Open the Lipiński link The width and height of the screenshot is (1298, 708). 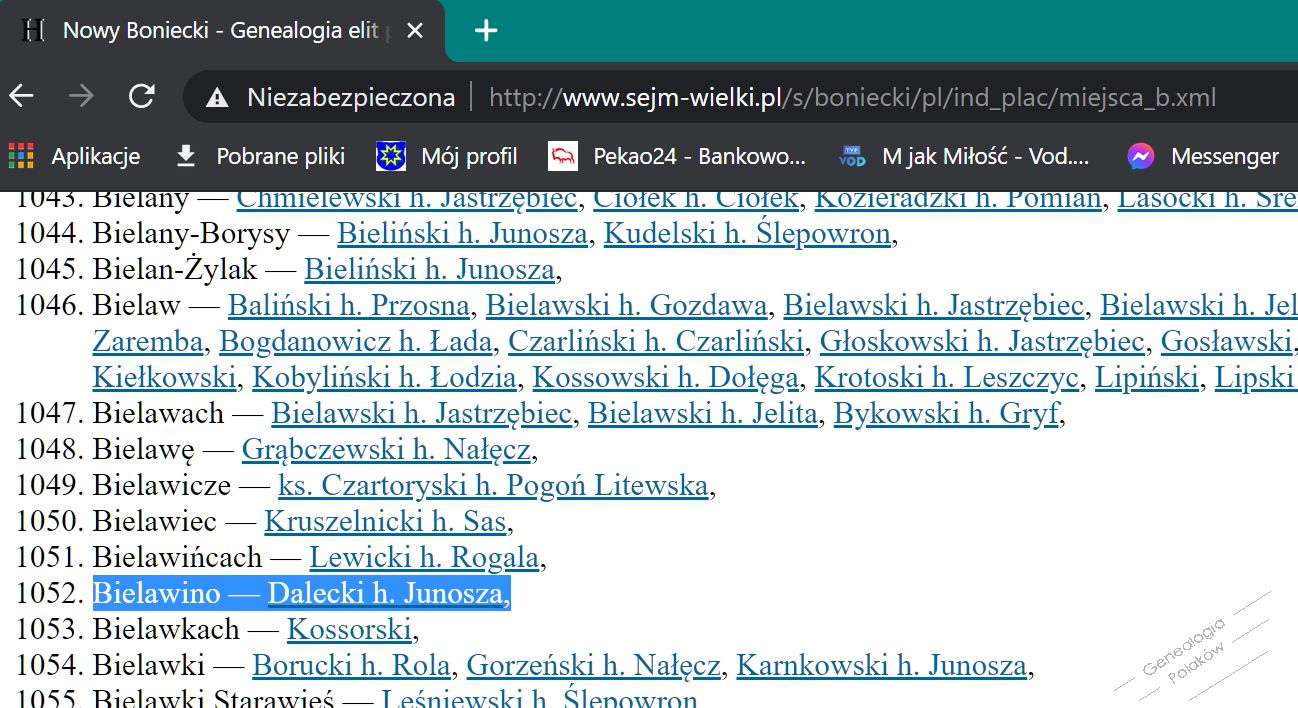click(x=1146, y=378)
